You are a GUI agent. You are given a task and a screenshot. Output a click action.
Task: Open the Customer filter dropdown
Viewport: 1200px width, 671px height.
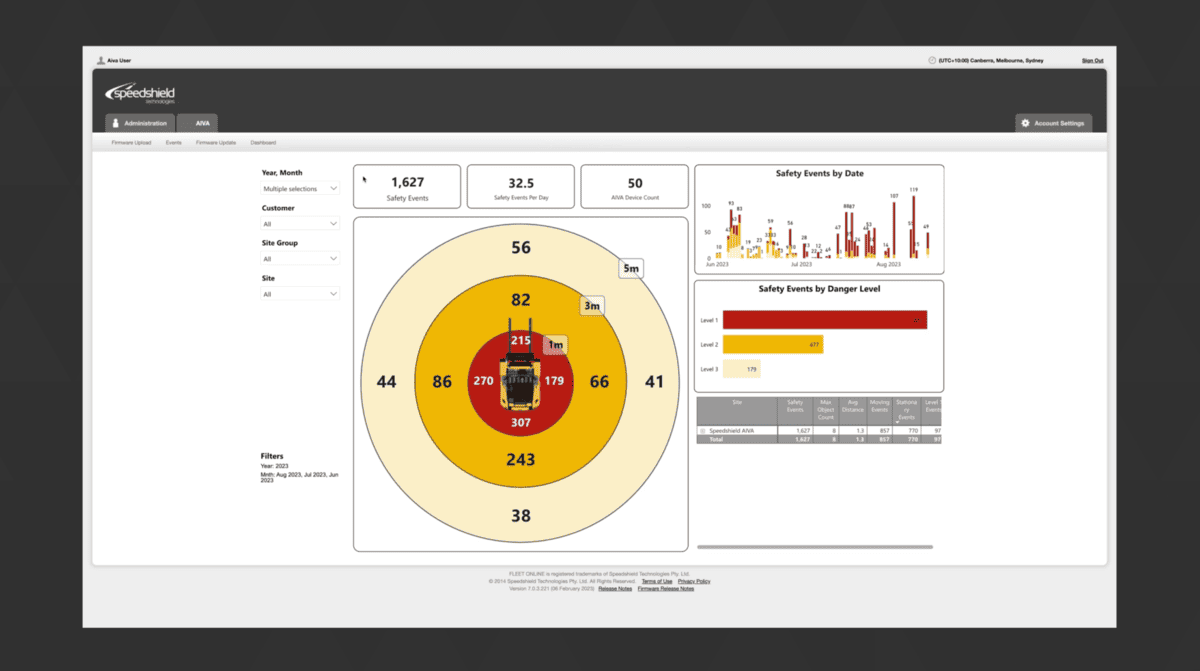coord(300,224)
